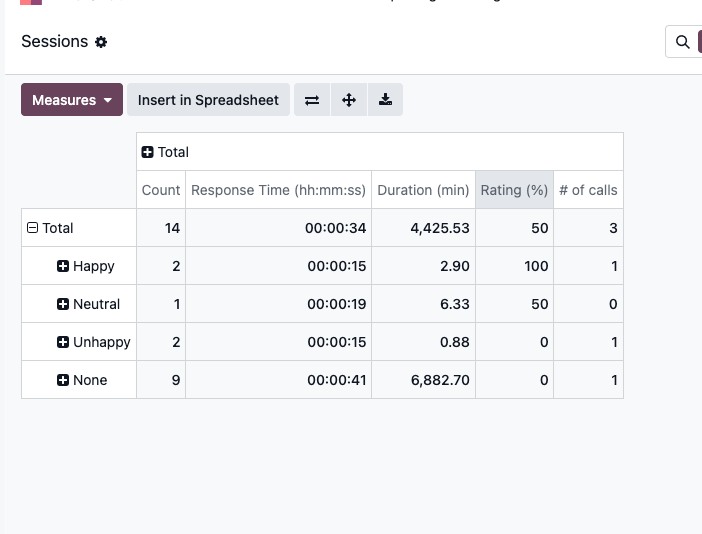702x534 pixels.
Task: Click Neutral row rating value 50
Action: coord(514,304)
